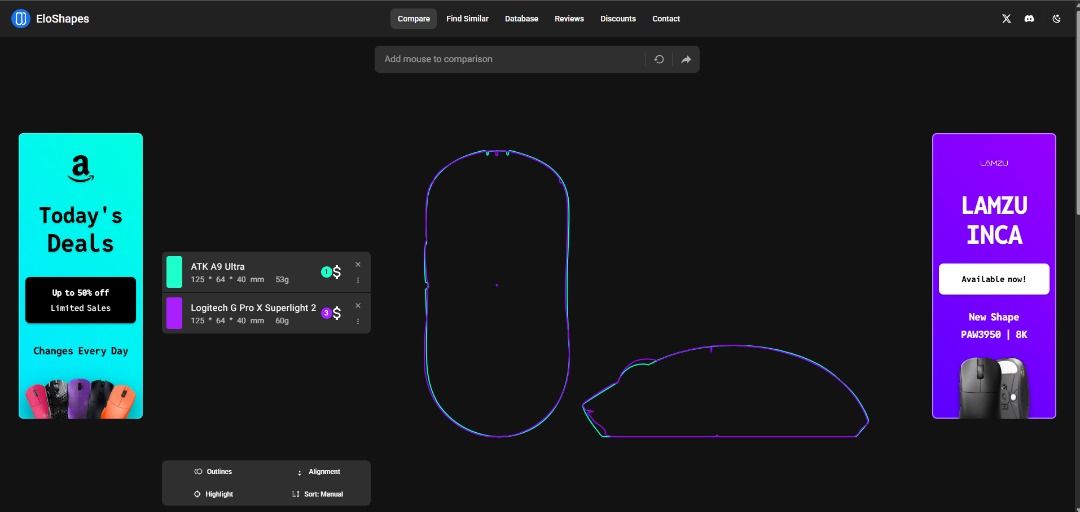Click the share comparison arrow icon
Image resolution: width=1080 pixels, height=512 pixels.
coord(686,59)
